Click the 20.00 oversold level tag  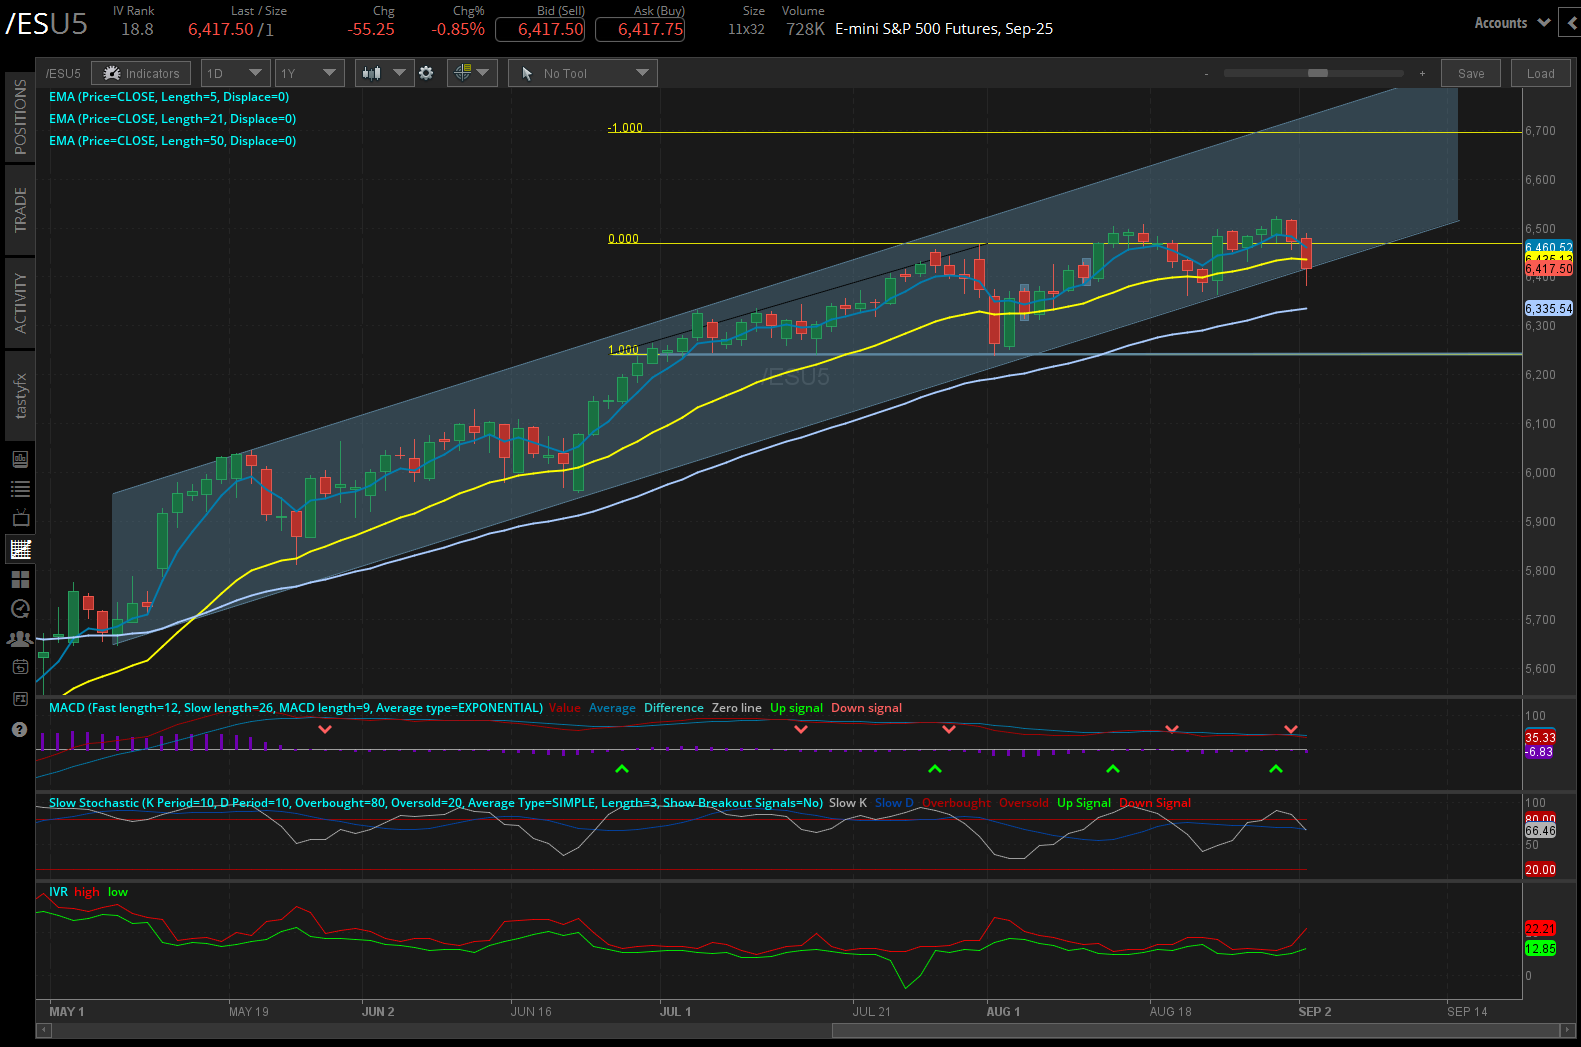pos(1540,870)
